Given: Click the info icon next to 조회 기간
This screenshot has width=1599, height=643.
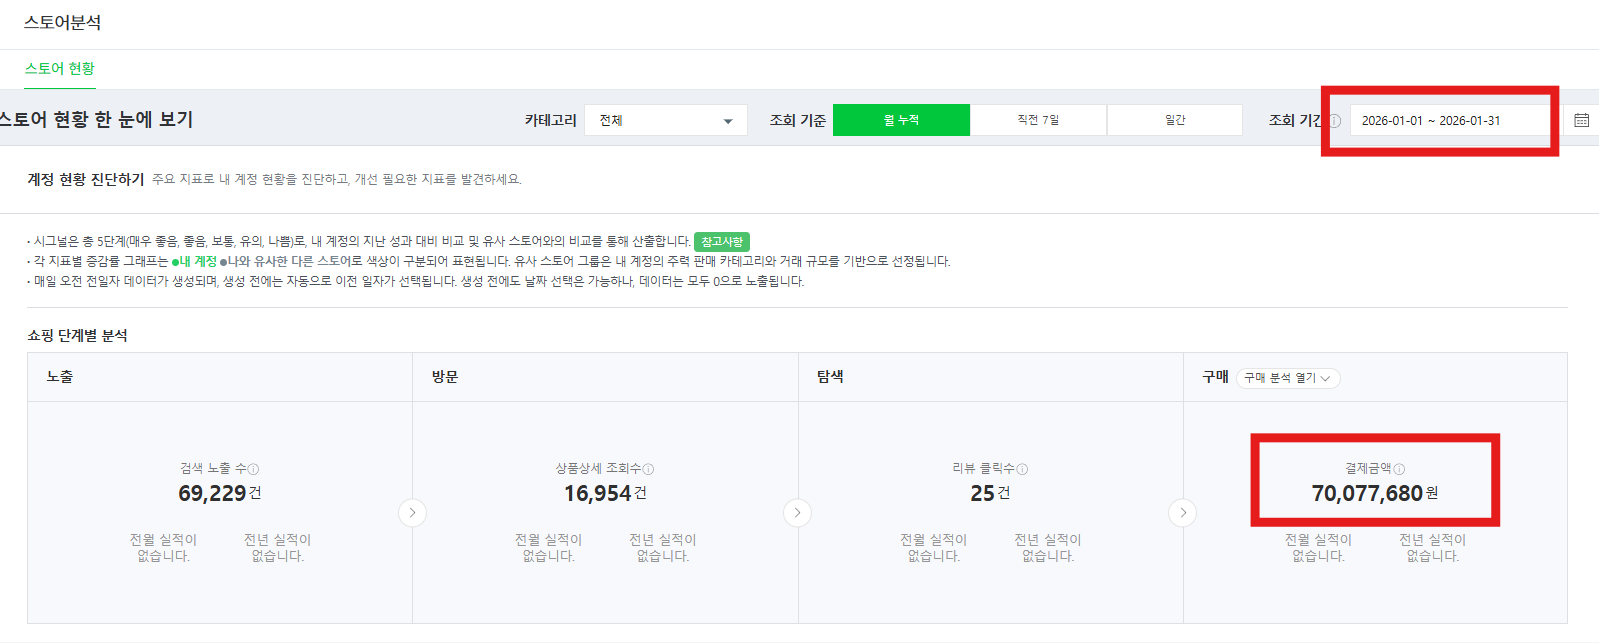Looking at the screenshot, I should [x=1334, y=121].
